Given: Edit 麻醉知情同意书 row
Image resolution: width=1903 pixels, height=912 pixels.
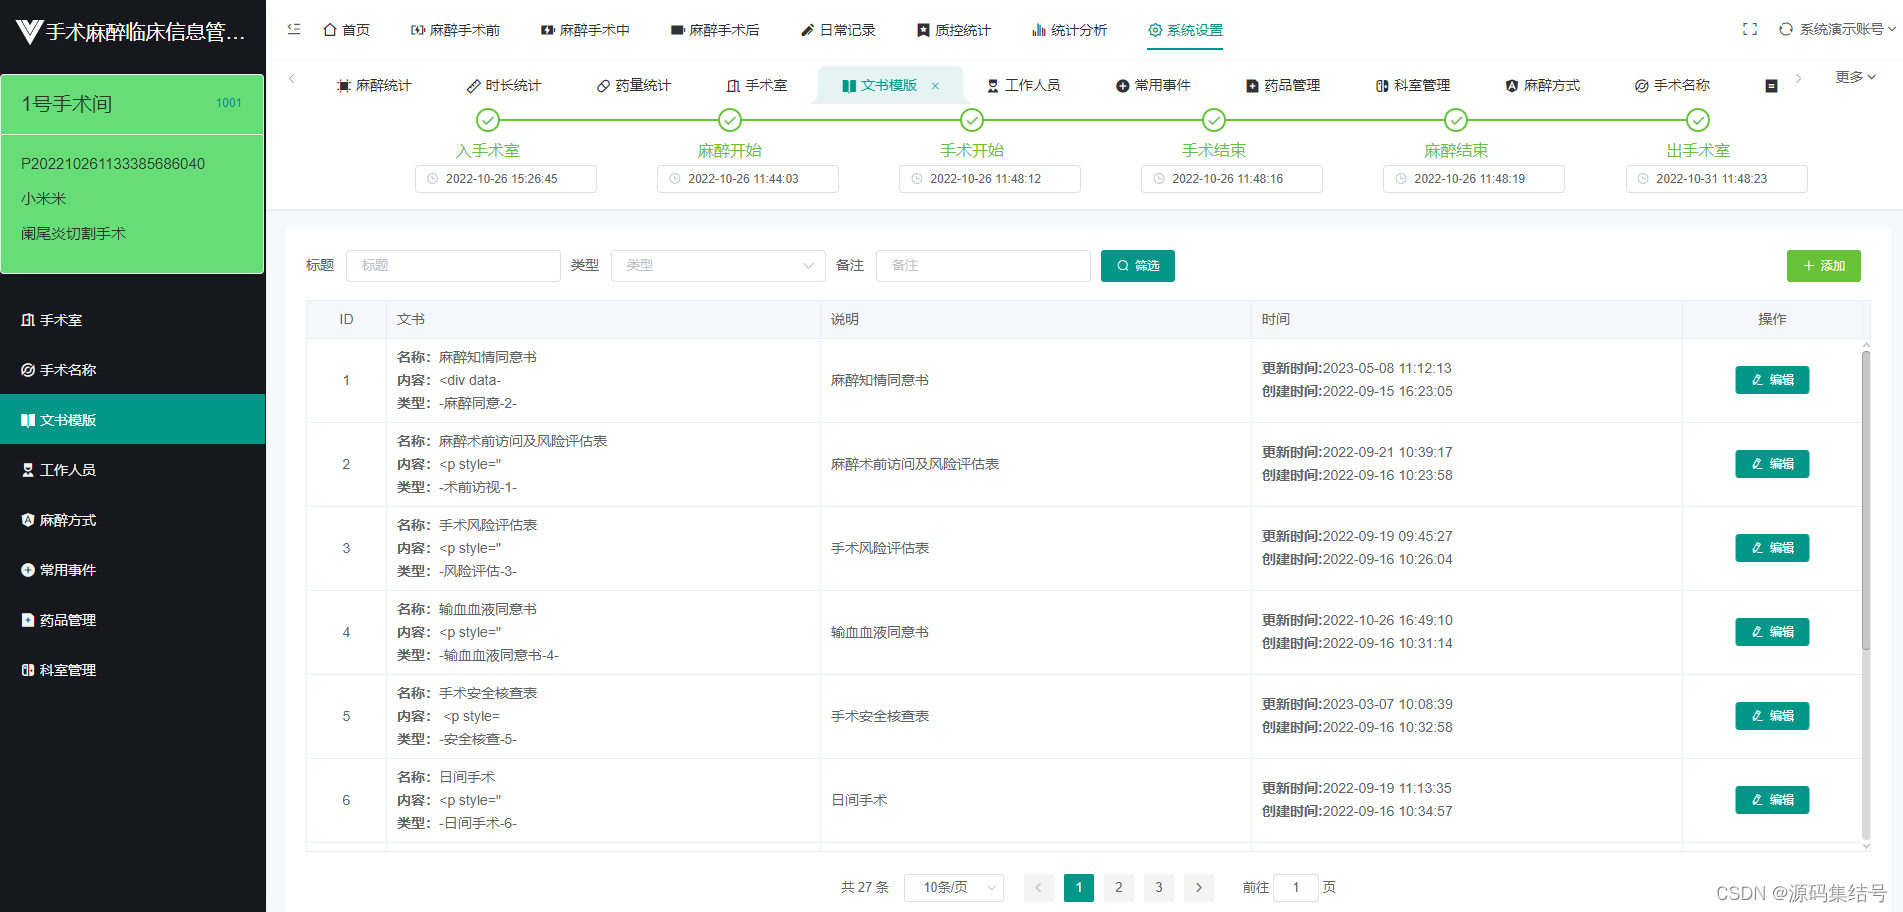Looking at the screenshot, I should 1772,380.
